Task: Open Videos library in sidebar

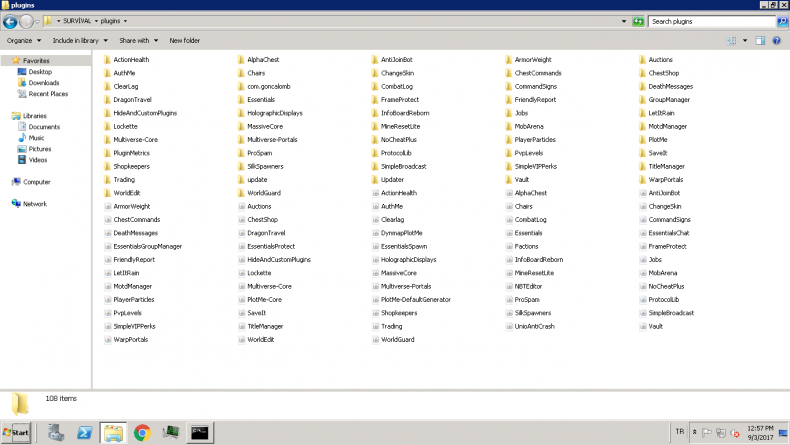Action: click(37, 160)
